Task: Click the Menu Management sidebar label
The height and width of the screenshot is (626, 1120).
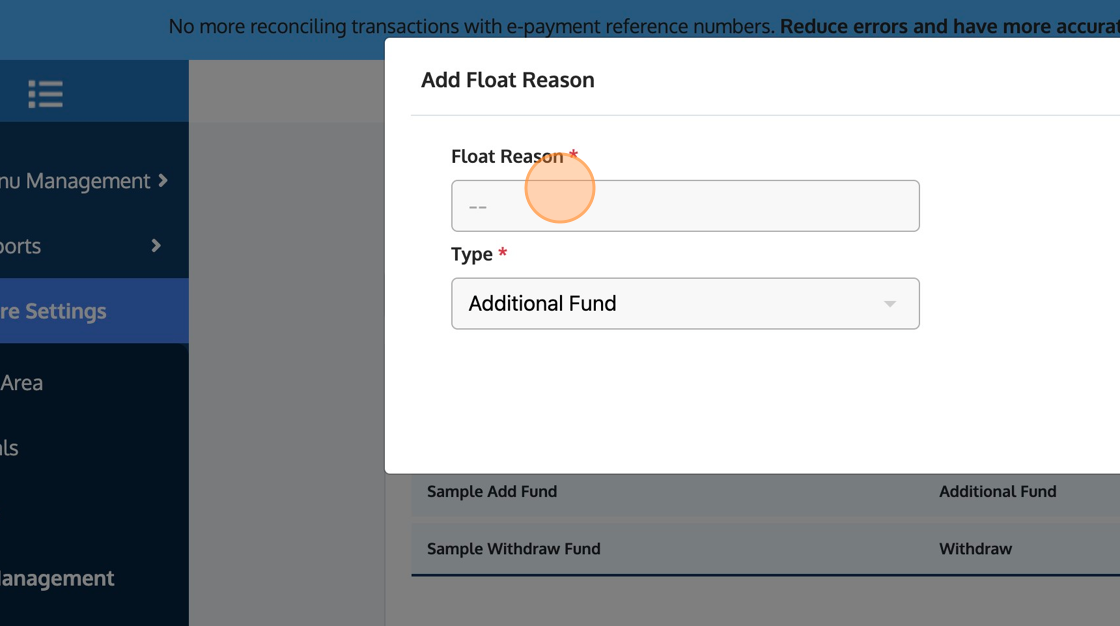Action: [x=75, y=181]
